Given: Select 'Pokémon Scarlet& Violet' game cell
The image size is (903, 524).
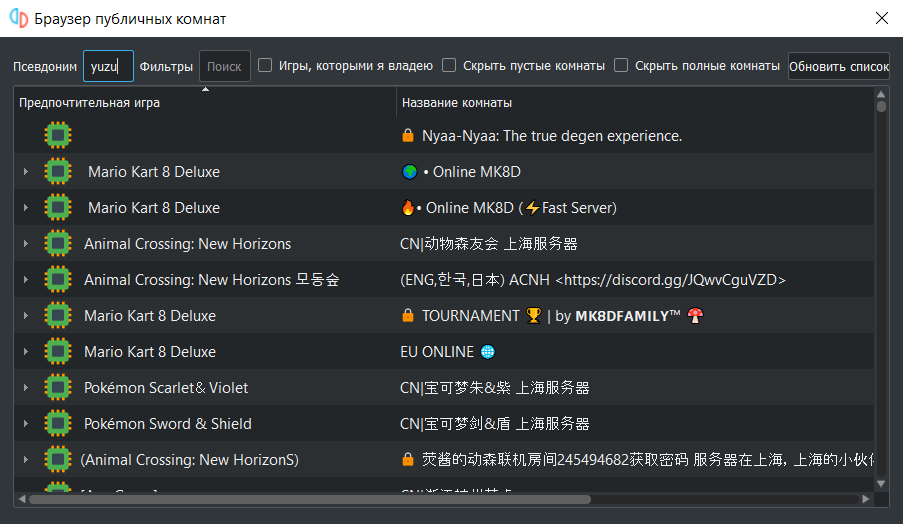Looking at the screenshot, I should click(166, 388).
